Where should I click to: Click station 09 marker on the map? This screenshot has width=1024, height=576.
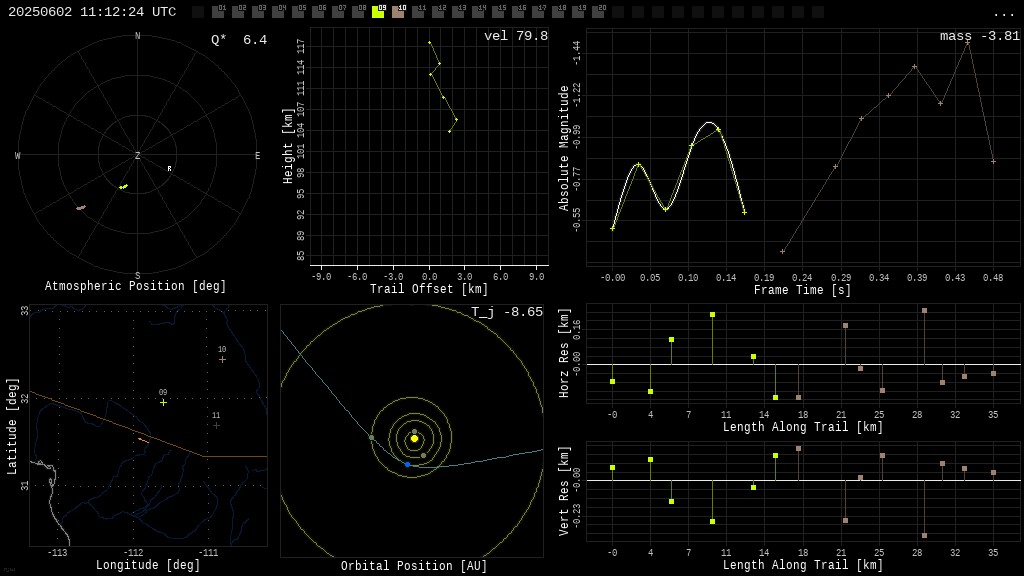click(x=163, y=402)
